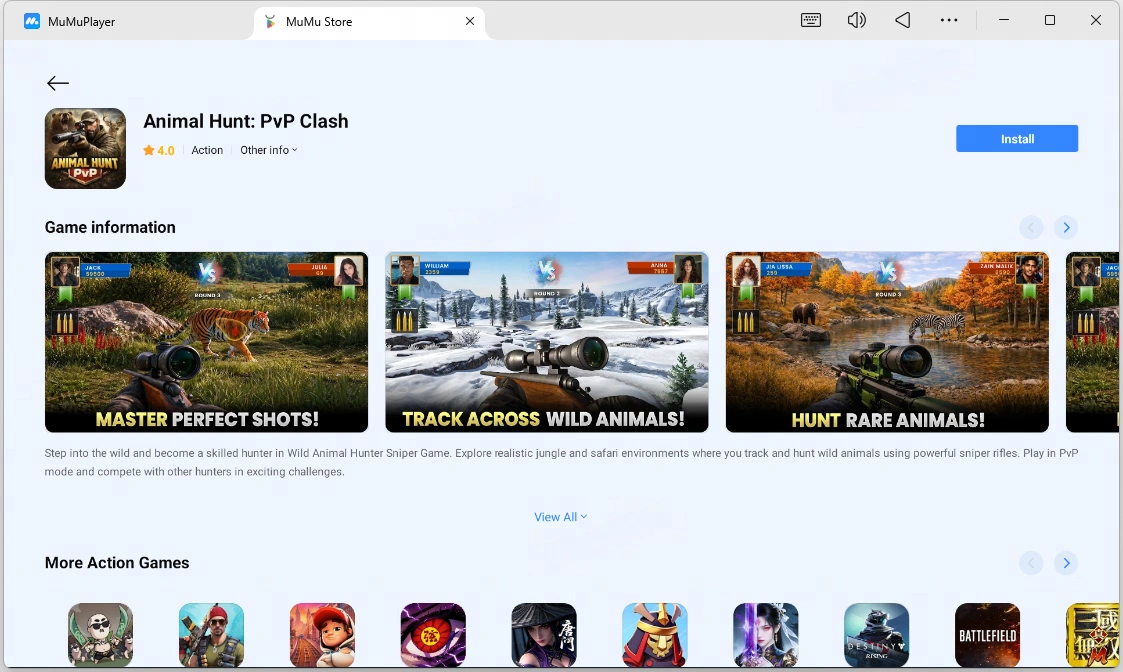Click the Animal Hunt PvP app icon
The height and width of the screenshot is (672, 1123).
pos(85,148)
